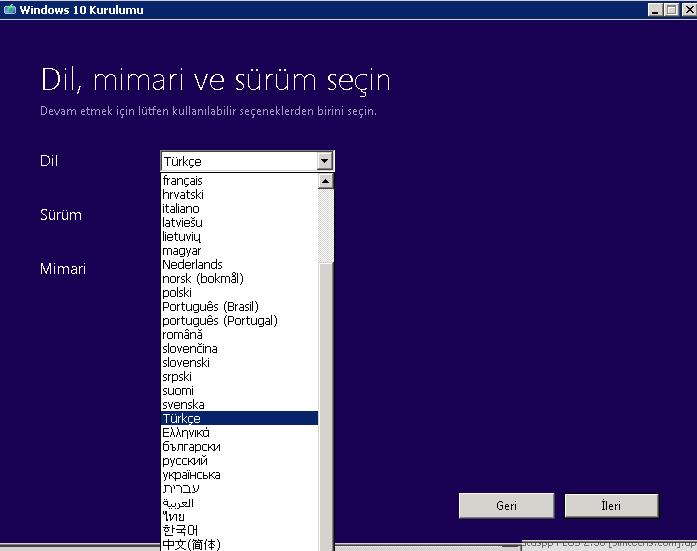Image resolution: width=697 pixels, height=551 pixels.
Task: Select Nederlands from the dropdown list
Action: [x=192, y=264]
